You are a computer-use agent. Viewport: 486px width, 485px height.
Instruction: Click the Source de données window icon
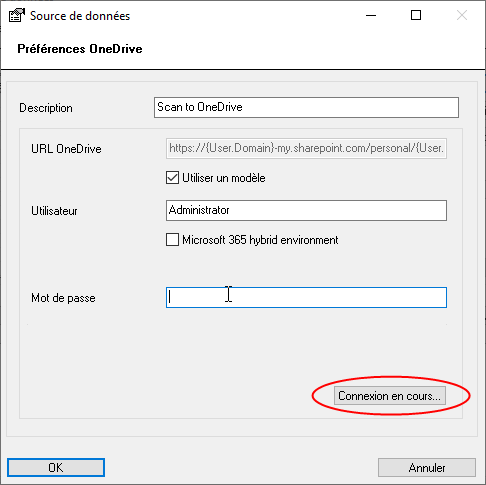pyautogui.click(x=17, y=15)
